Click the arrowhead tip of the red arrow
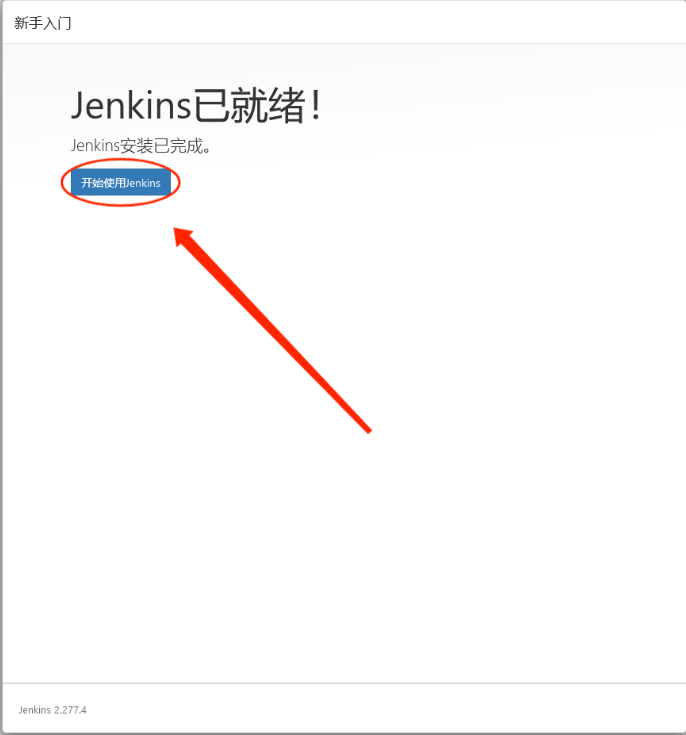The height and width of the screenshot is (735, 686). click(178, 232)
